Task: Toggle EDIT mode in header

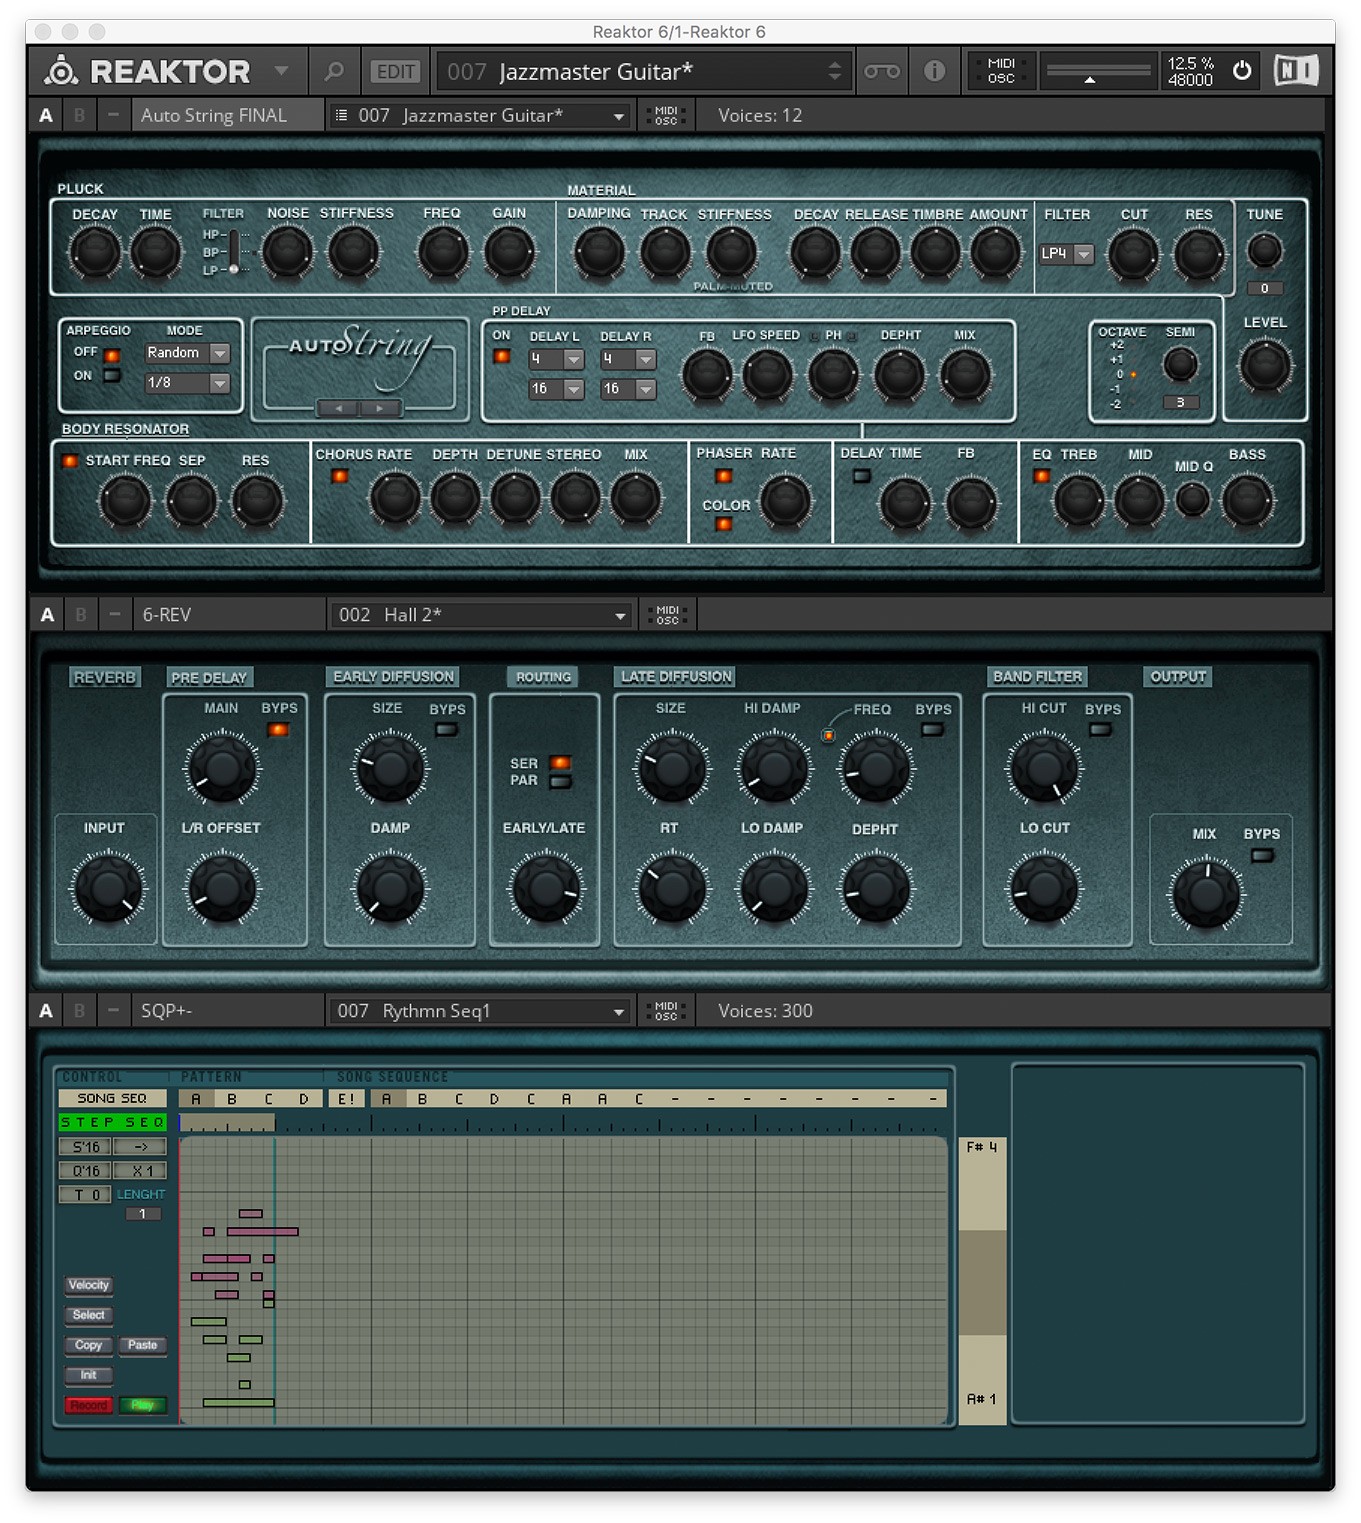Action: tap(395, 72)
